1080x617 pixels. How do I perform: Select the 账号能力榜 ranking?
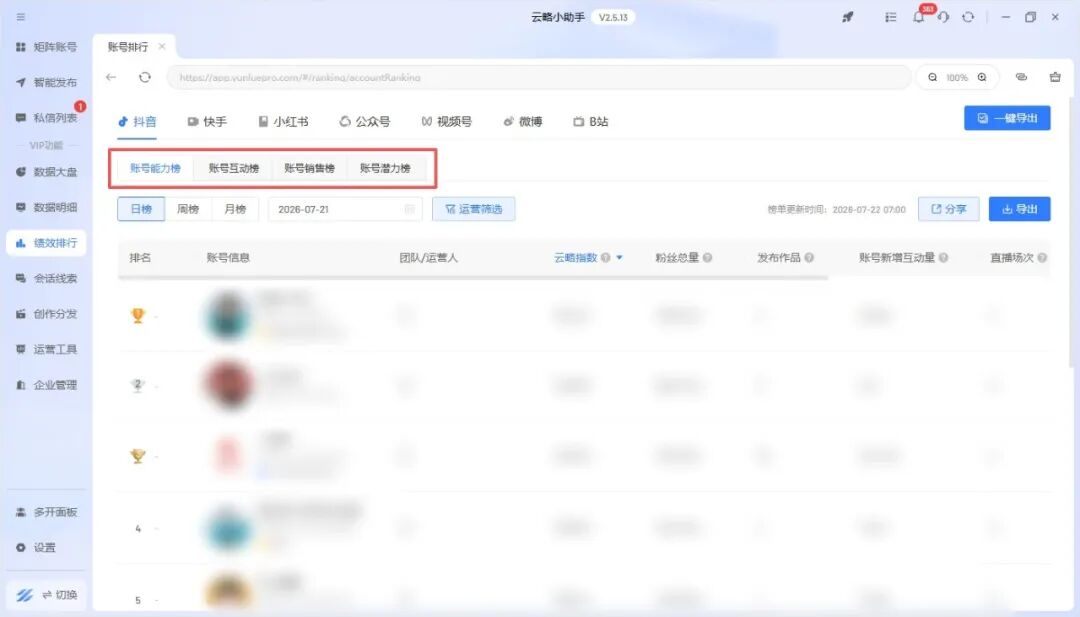(x=156, y=168)
